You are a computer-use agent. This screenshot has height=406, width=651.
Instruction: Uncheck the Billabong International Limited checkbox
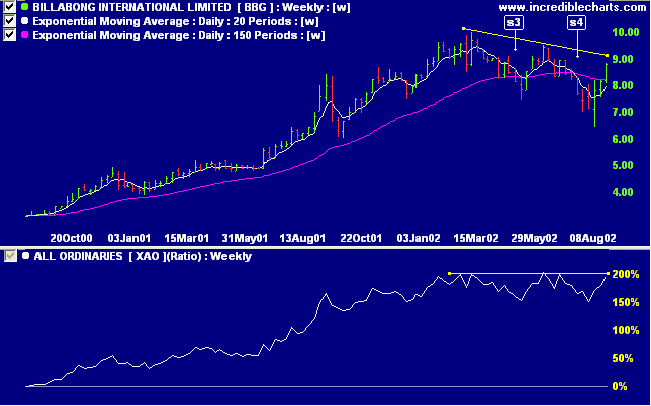[9, 7]
